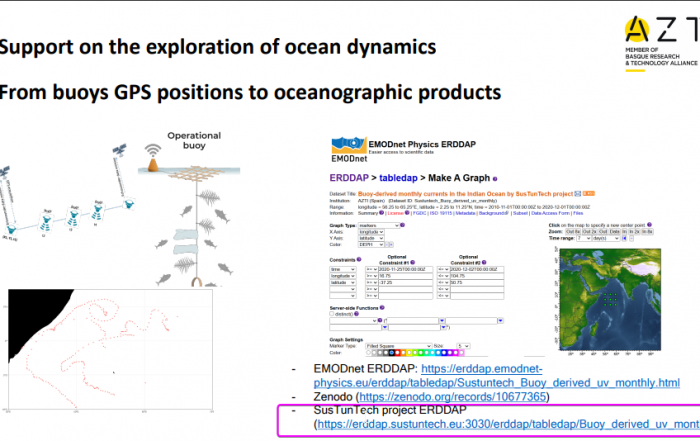Viewport: 700px width, 441px height.
Task: Open the SusTunTech project ERDDAP URL
Action: click(508, 424)
